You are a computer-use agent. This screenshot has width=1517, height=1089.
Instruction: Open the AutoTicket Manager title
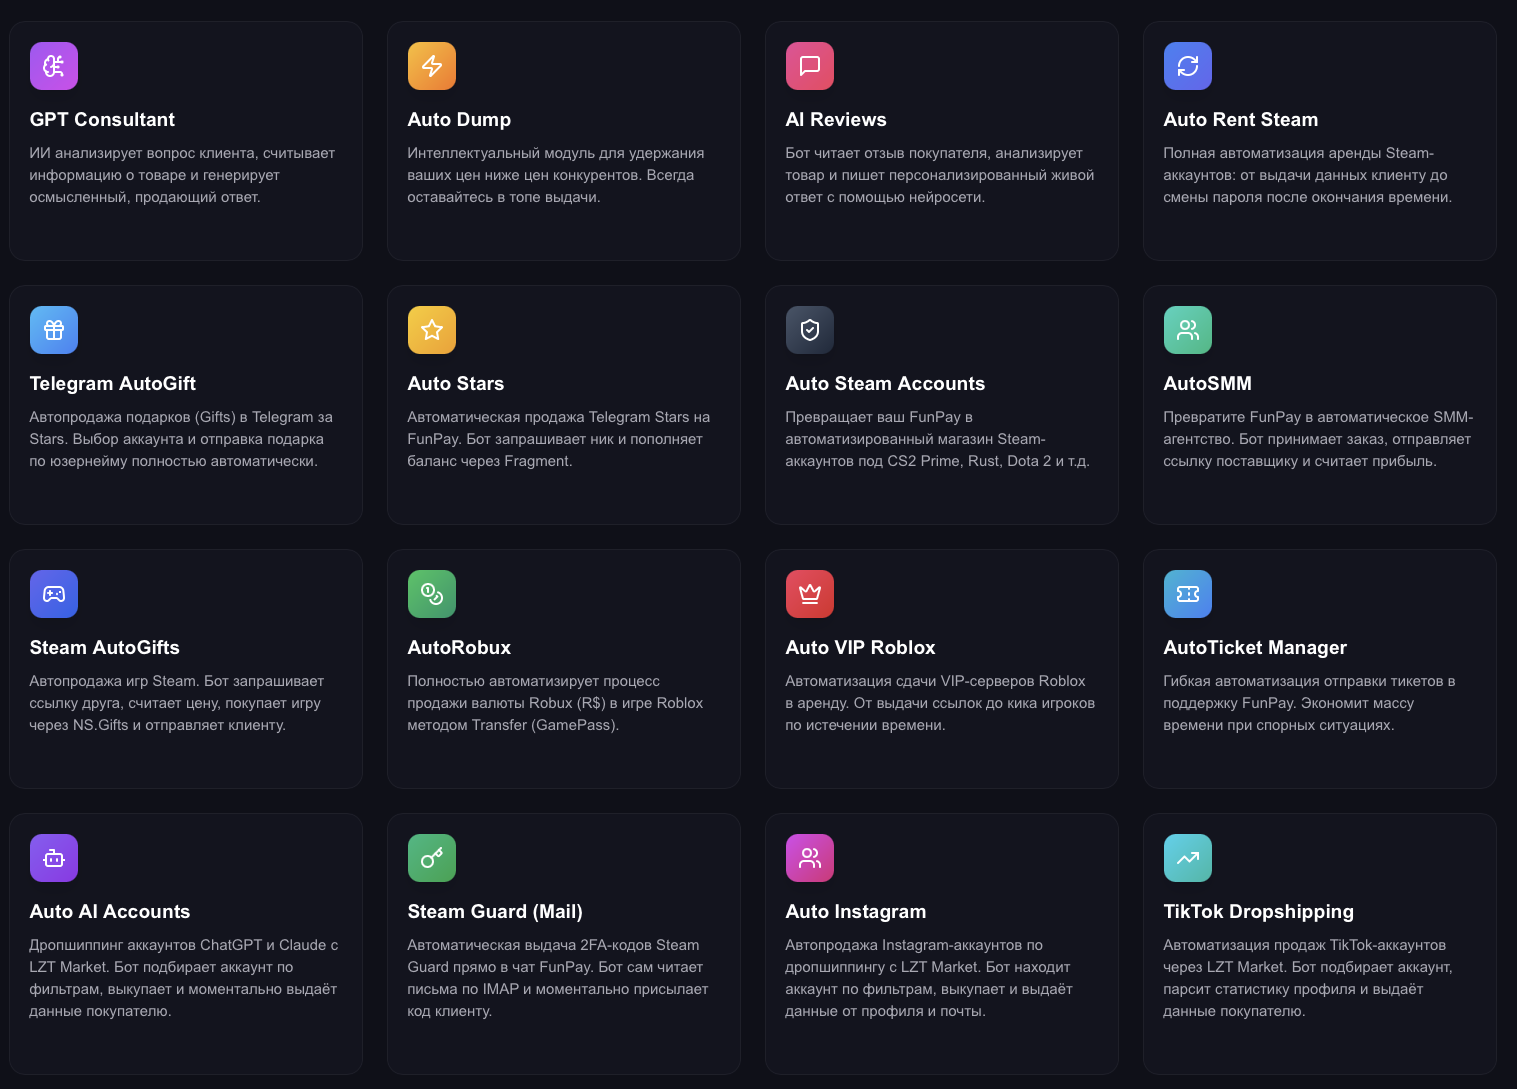point(1255,648)
